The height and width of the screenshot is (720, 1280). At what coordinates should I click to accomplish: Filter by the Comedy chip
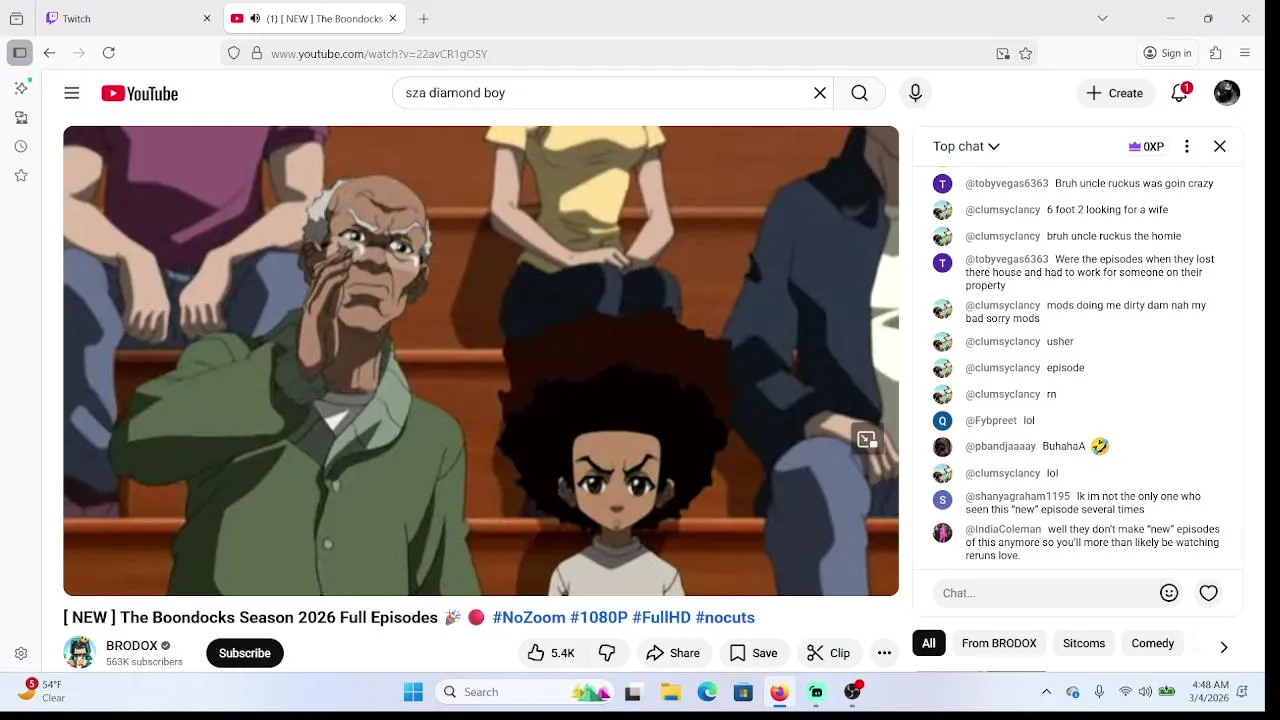(1153, 643)
